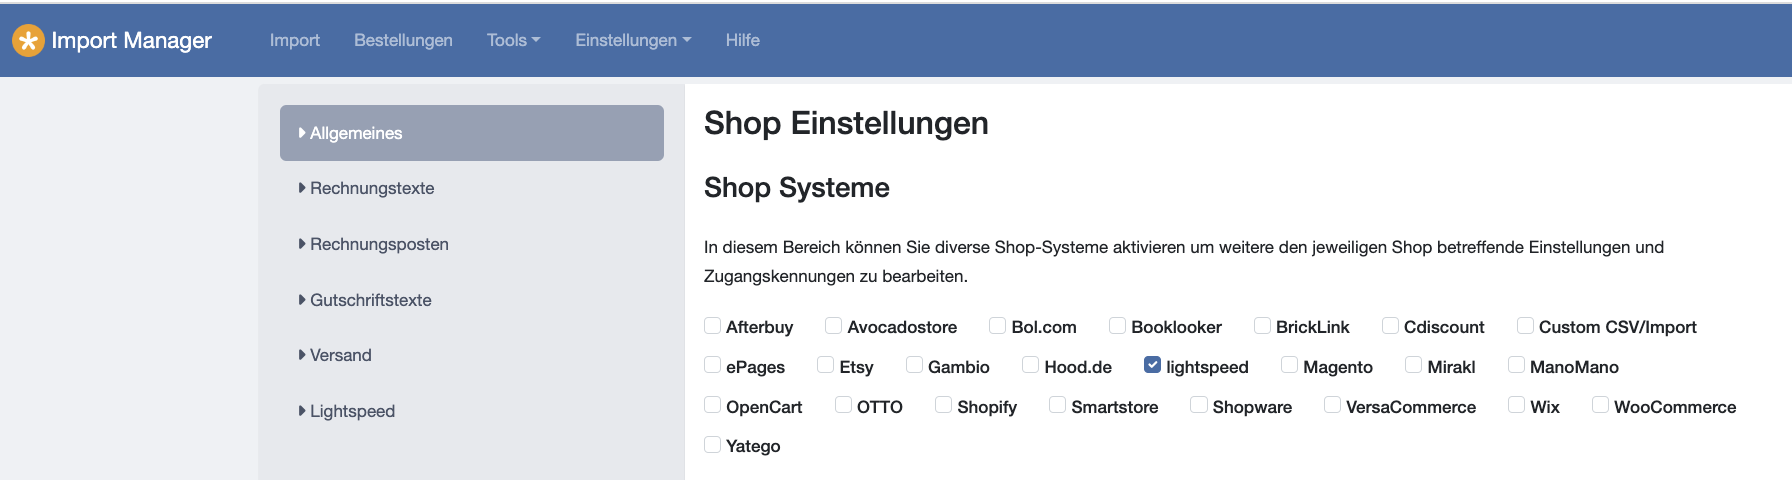Open the Einstellungen dropdown menu
Viewport: 1792px width, 480px height.
coord(633,40)
